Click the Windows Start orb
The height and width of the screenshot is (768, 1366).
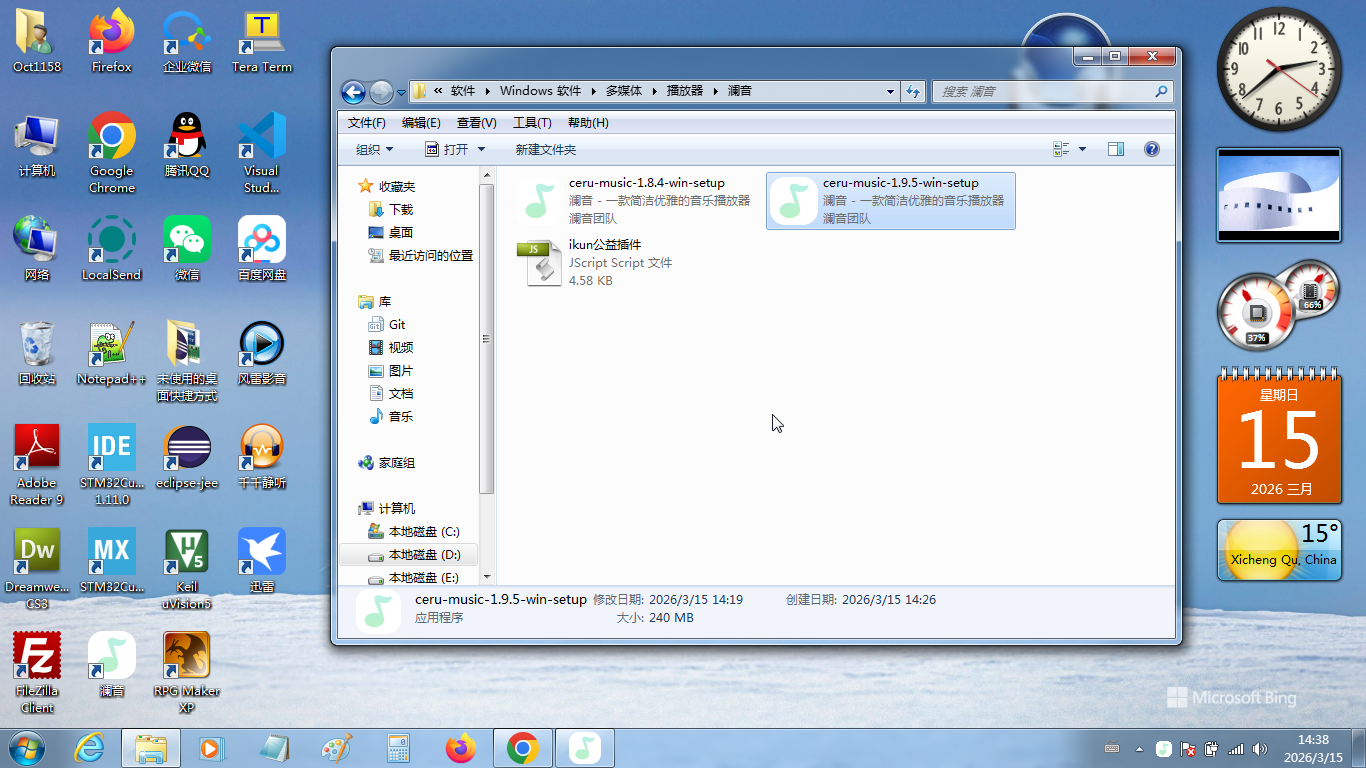[27, 747]
